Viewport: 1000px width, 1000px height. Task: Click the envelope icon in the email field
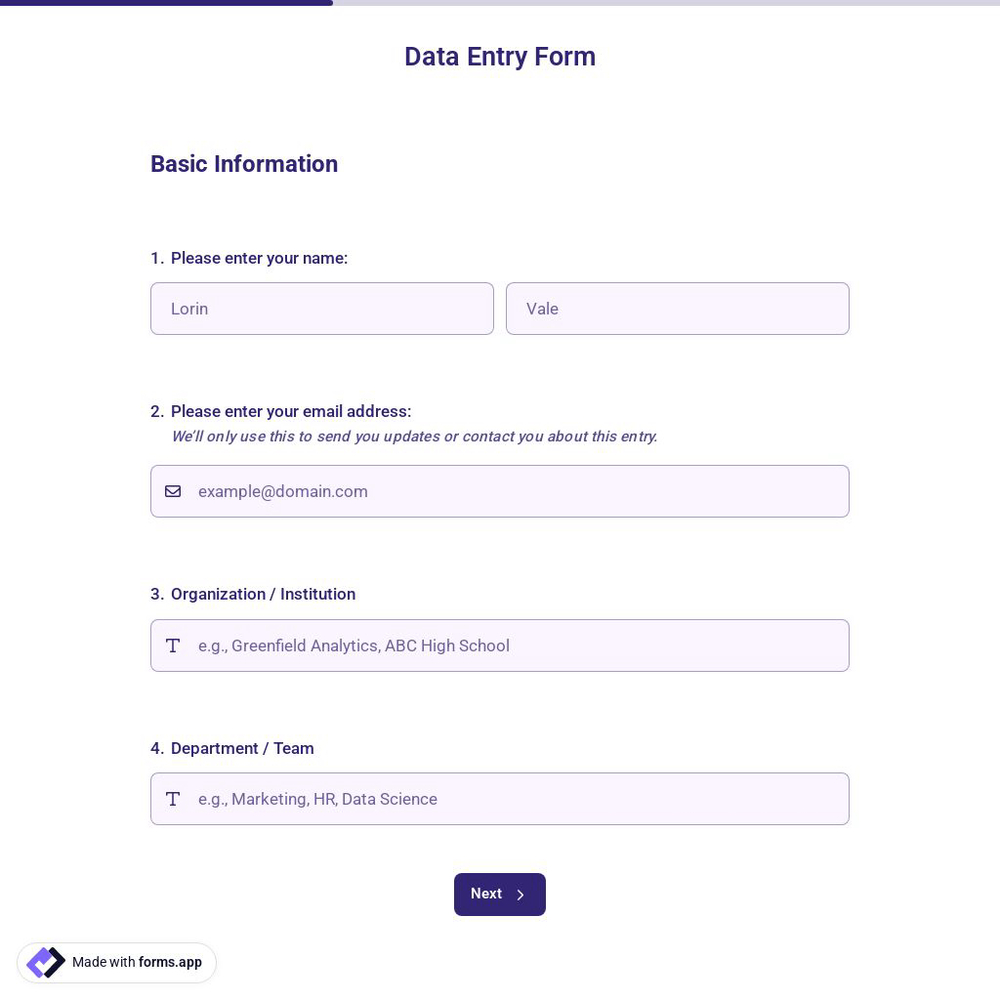pos(173,491)
